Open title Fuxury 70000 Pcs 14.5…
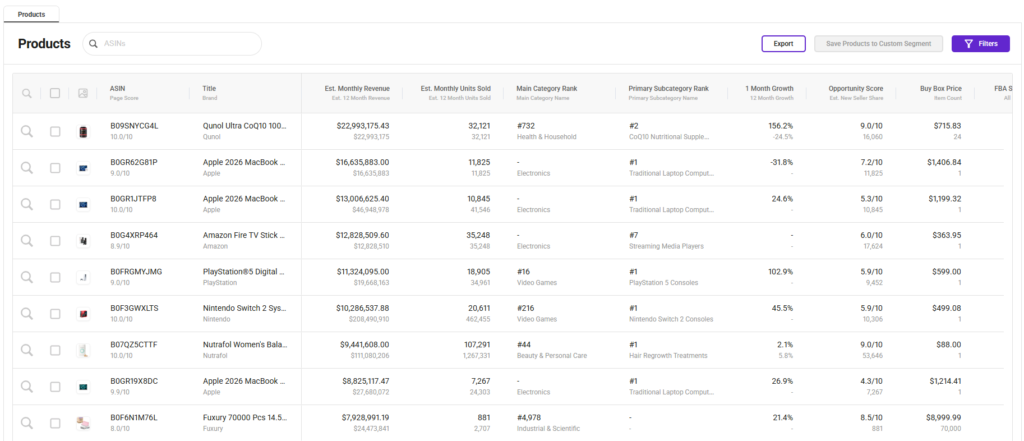The image size is (1024, 441). 244,417
